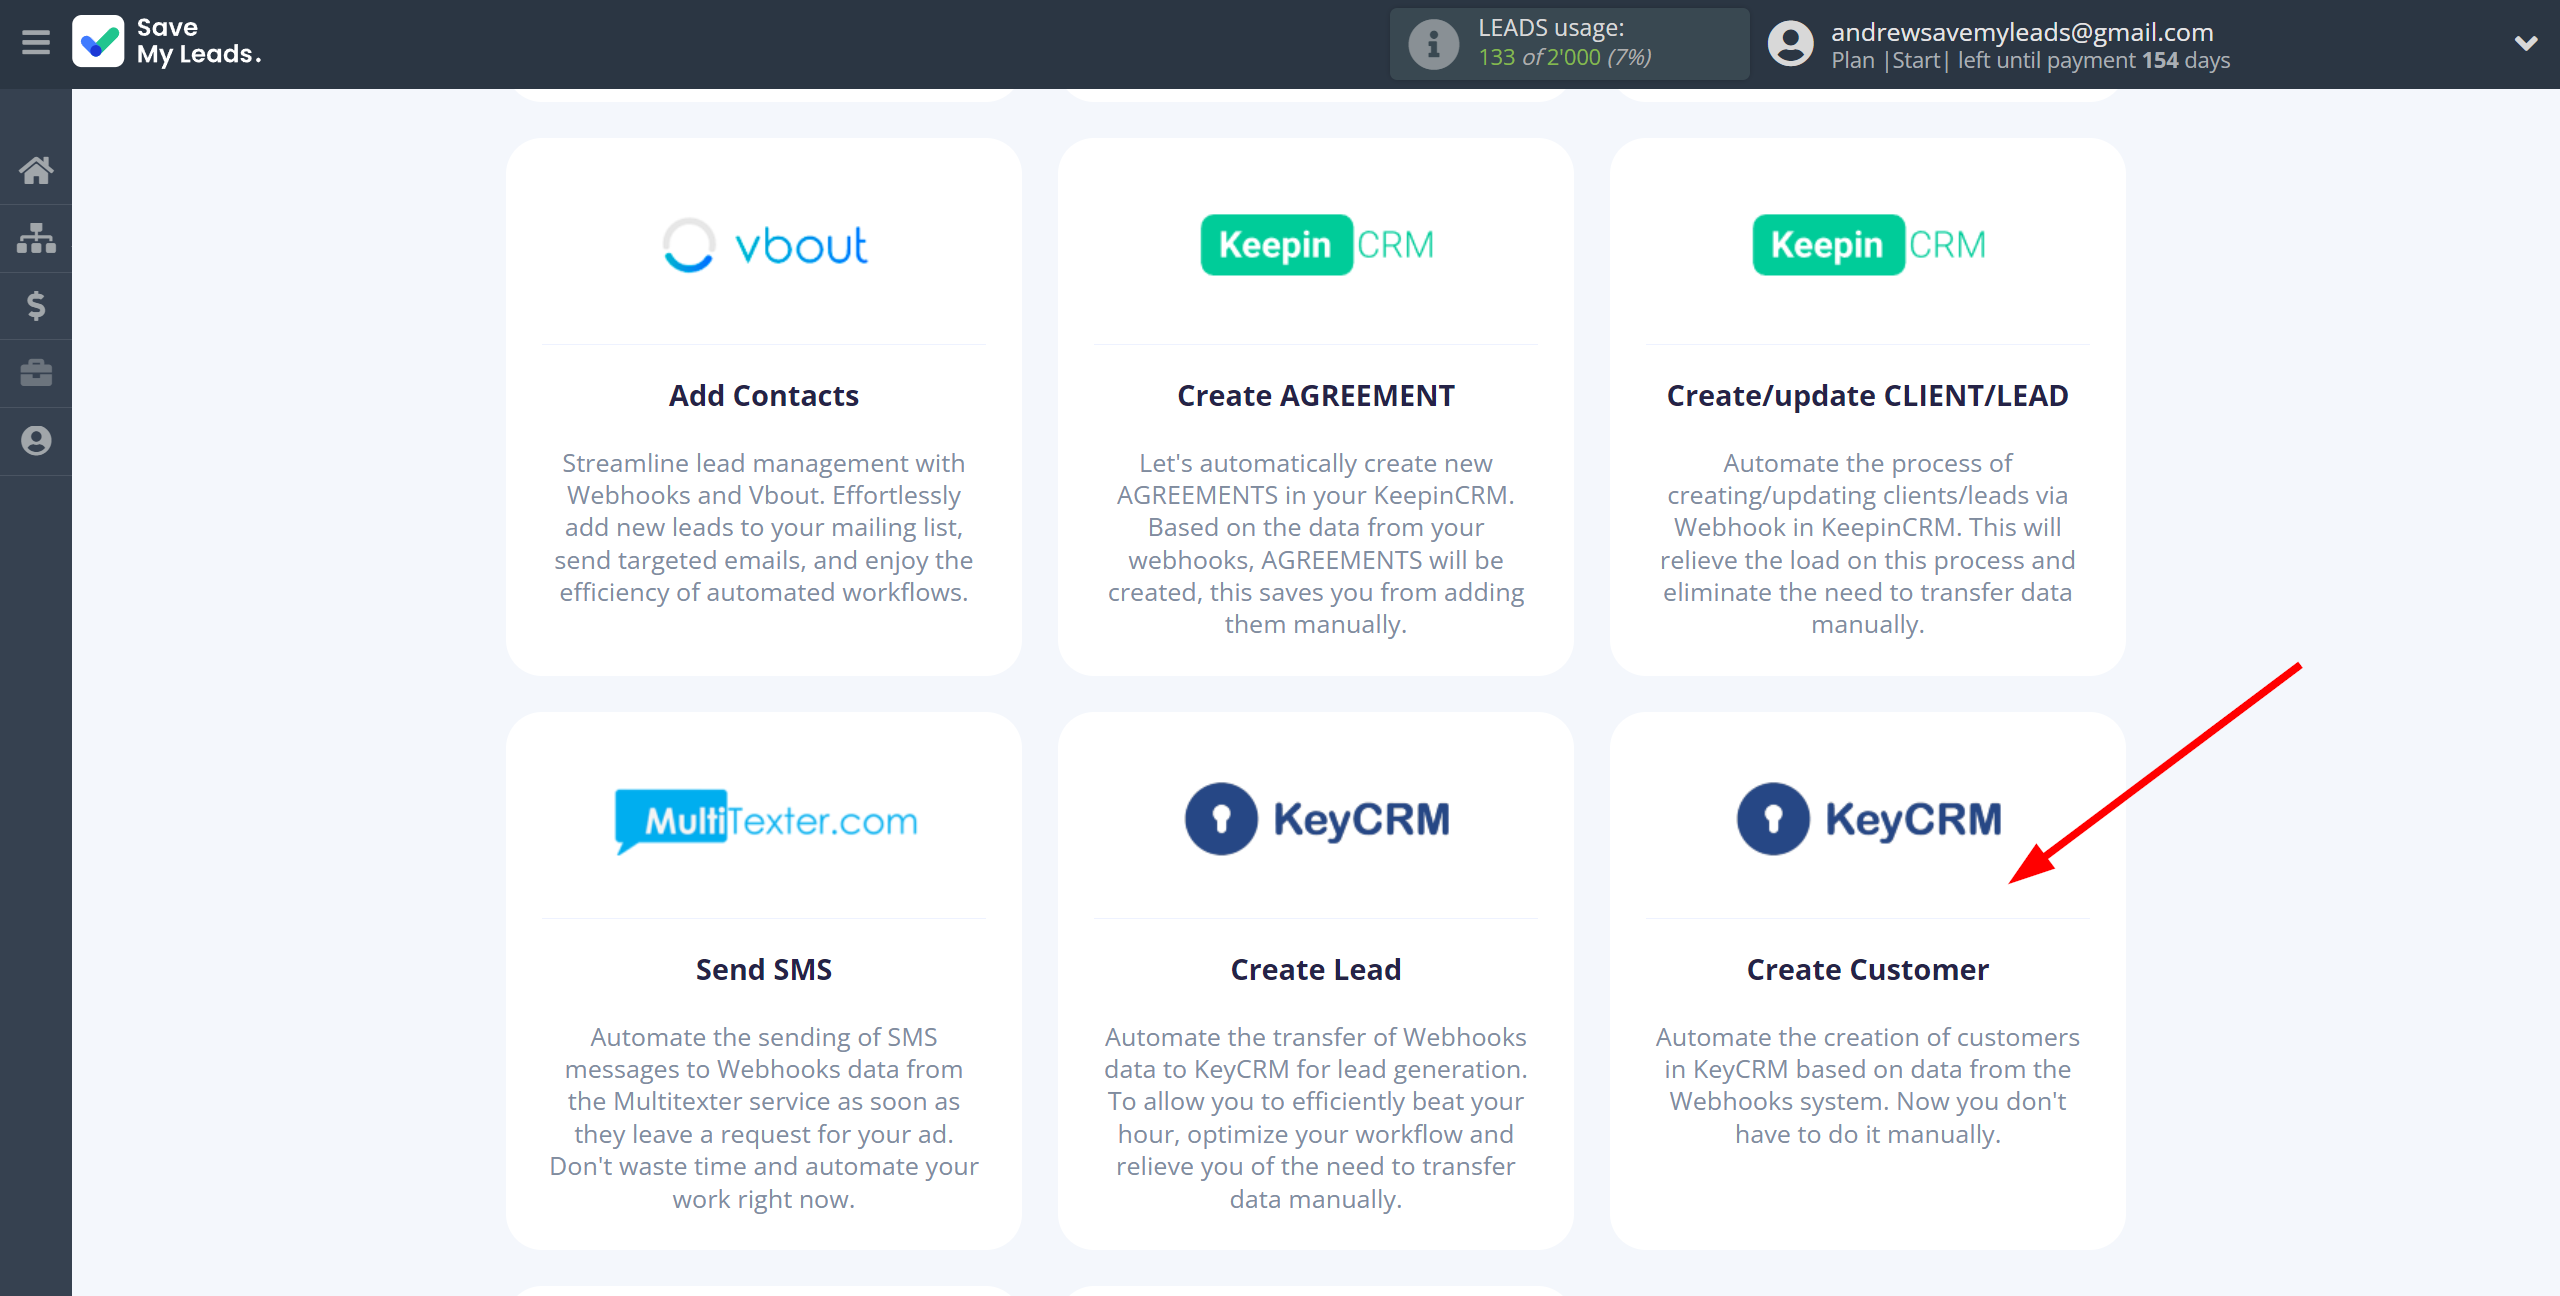Click KeyCRM logo on Create Customer card
Viewport: 2560px width, 1296px height.
1868,819
